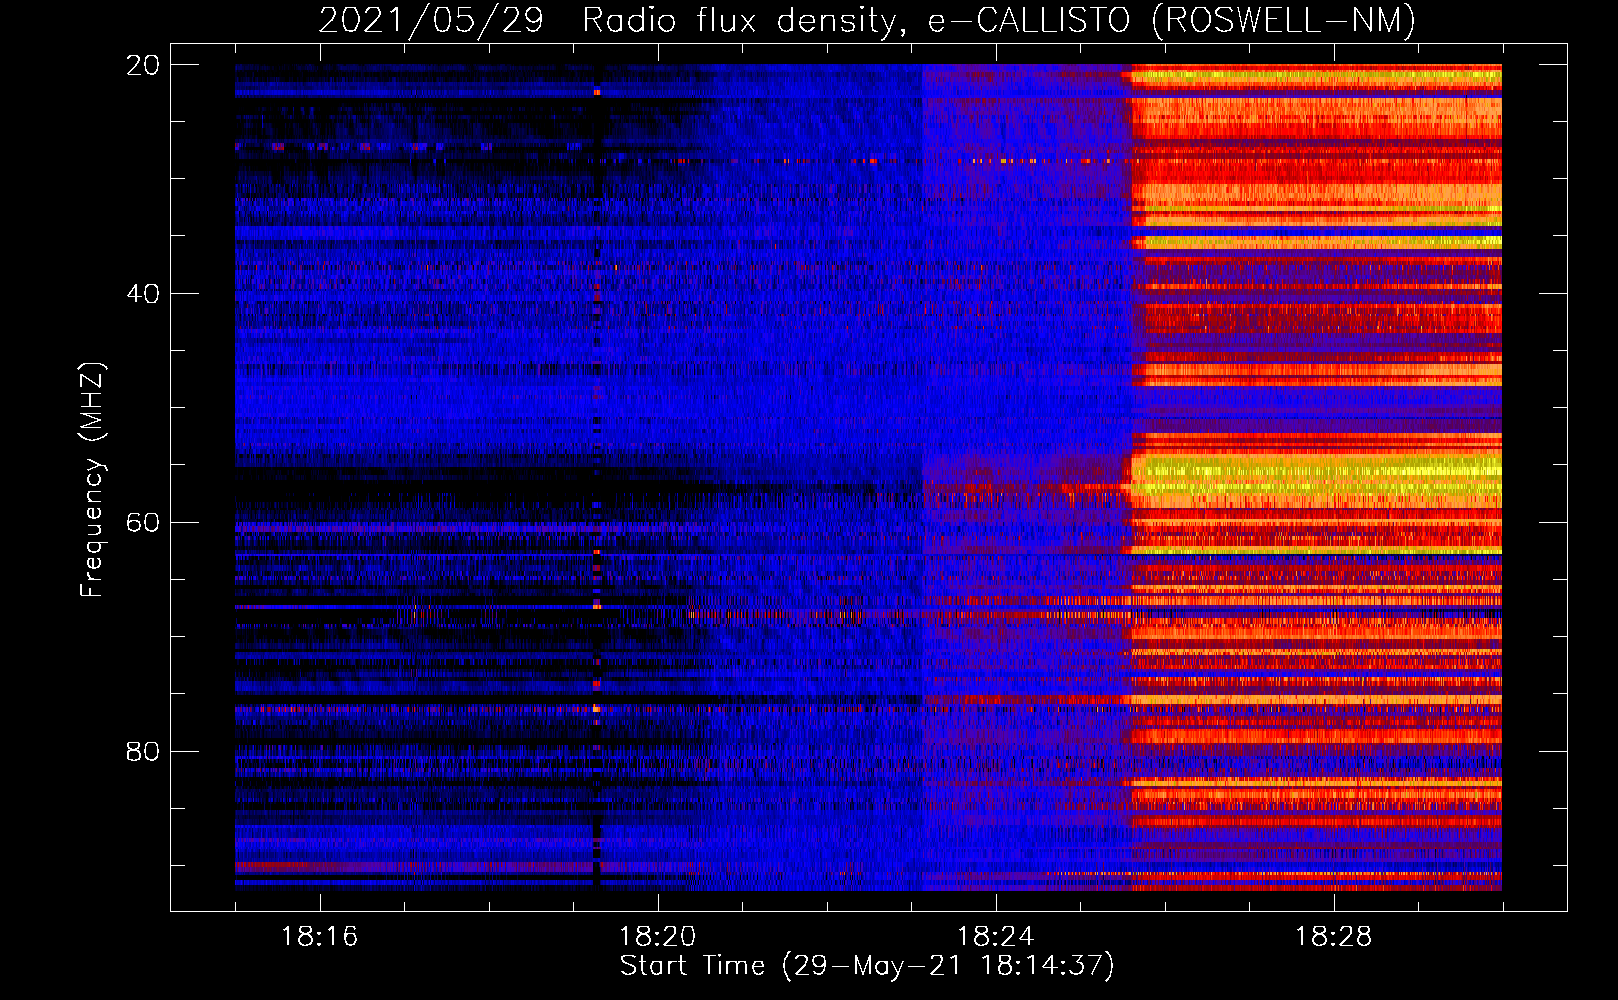Click the 18:16 time tick label
Viewport: 1618px width, 1000px height.
pos(319,937)
